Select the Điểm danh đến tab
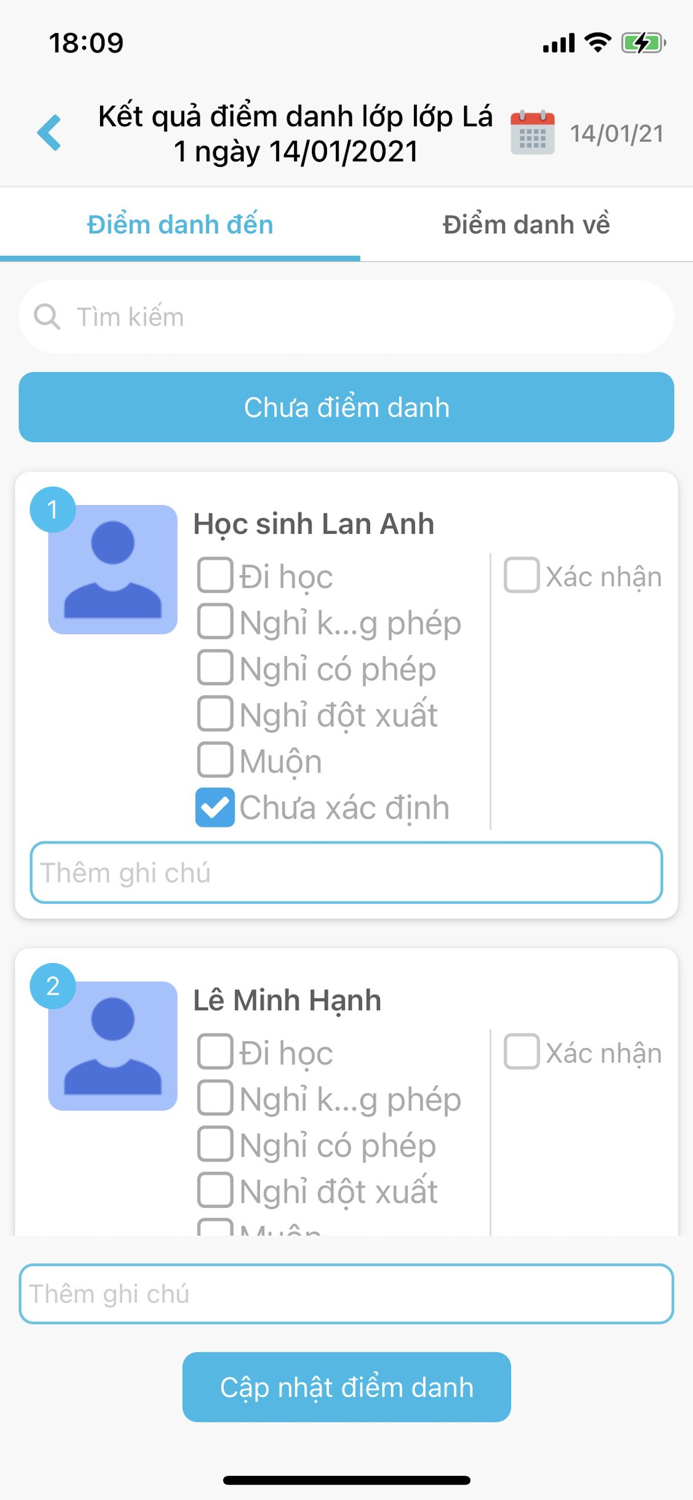The height and width of the screenshot is (1500, 693). (180, 224)
